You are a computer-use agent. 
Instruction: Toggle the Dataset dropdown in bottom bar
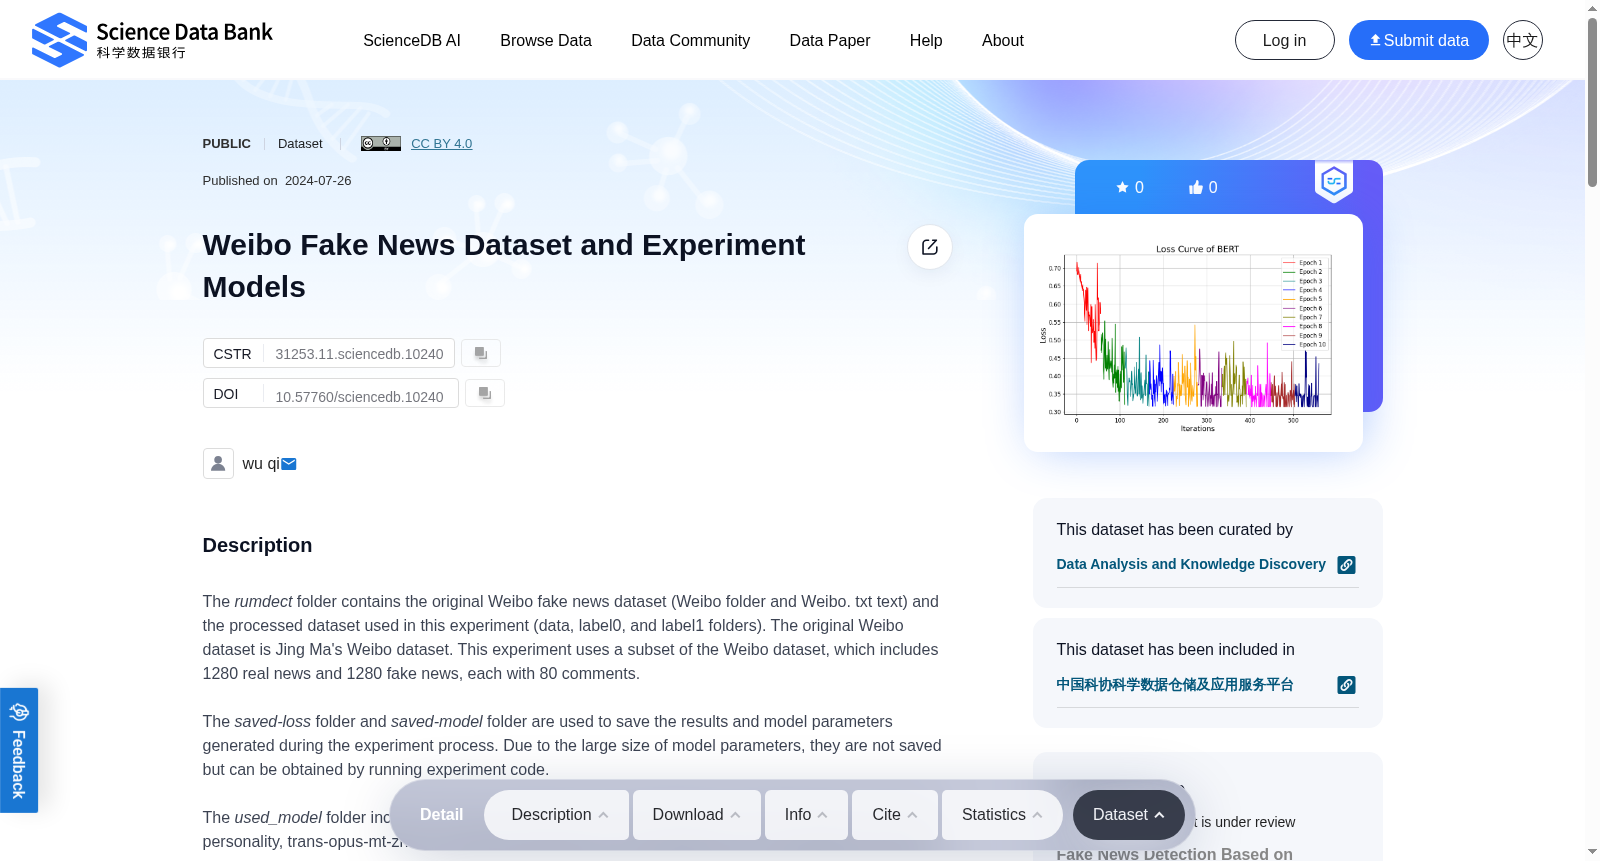(x=1129, y=815)
